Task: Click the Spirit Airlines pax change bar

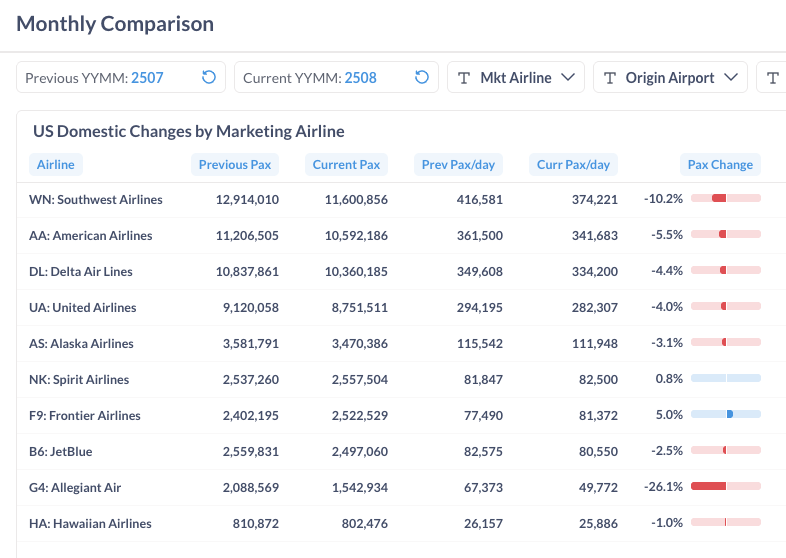Action: pyautogui.click(x=726, y=378)
